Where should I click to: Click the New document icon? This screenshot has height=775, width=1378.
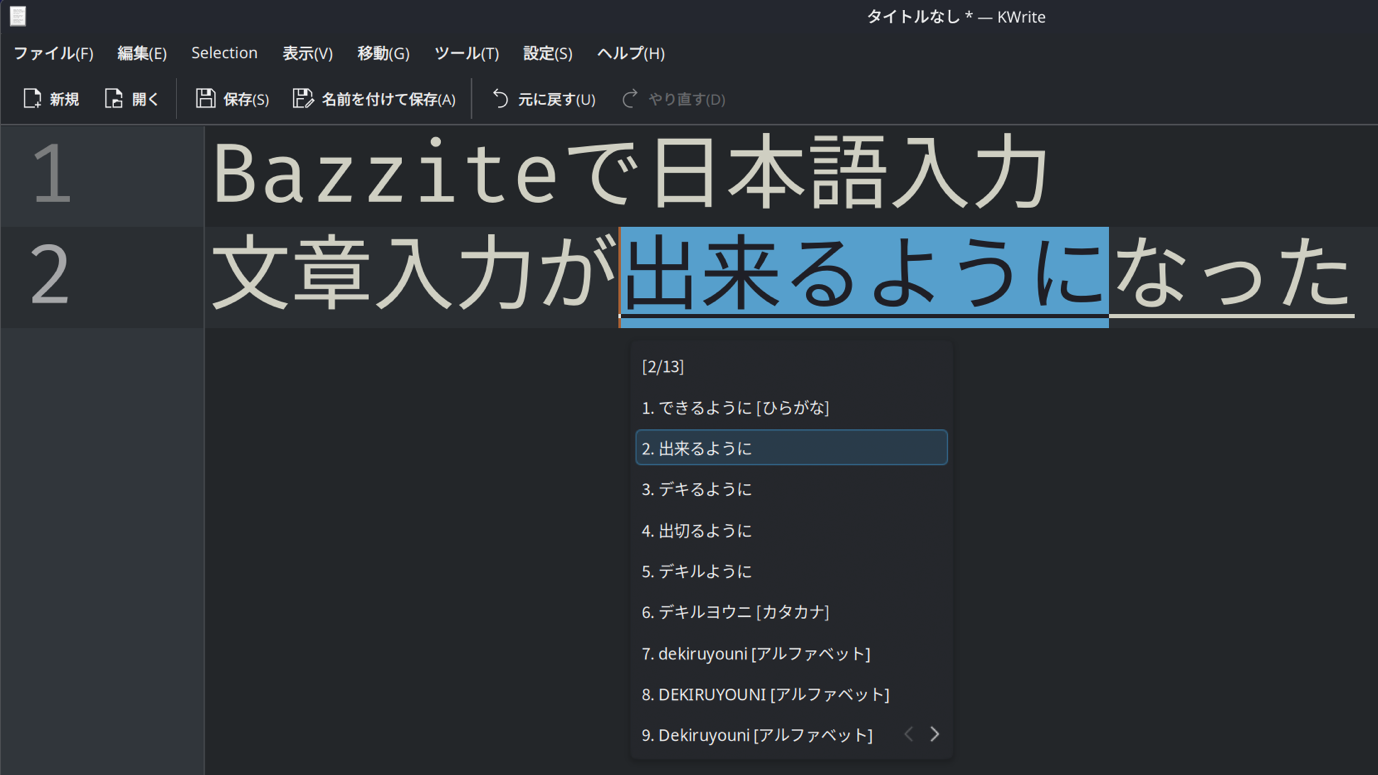click(x=32, y=98)
